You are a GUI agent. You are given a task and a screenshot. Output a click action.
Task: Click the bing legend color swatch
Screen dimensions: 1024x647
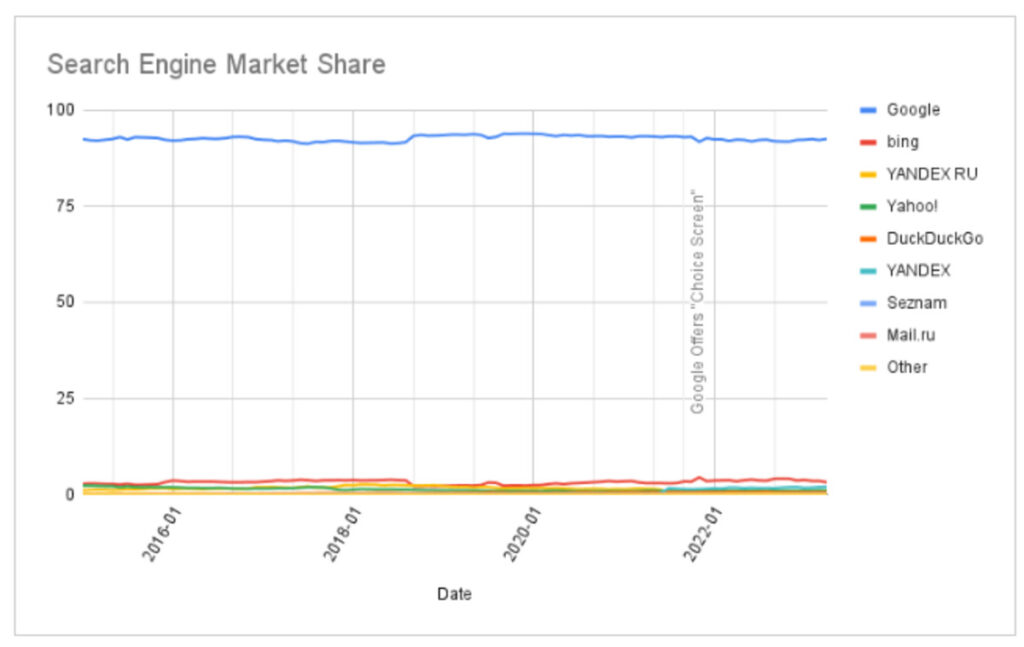(868, 142)
